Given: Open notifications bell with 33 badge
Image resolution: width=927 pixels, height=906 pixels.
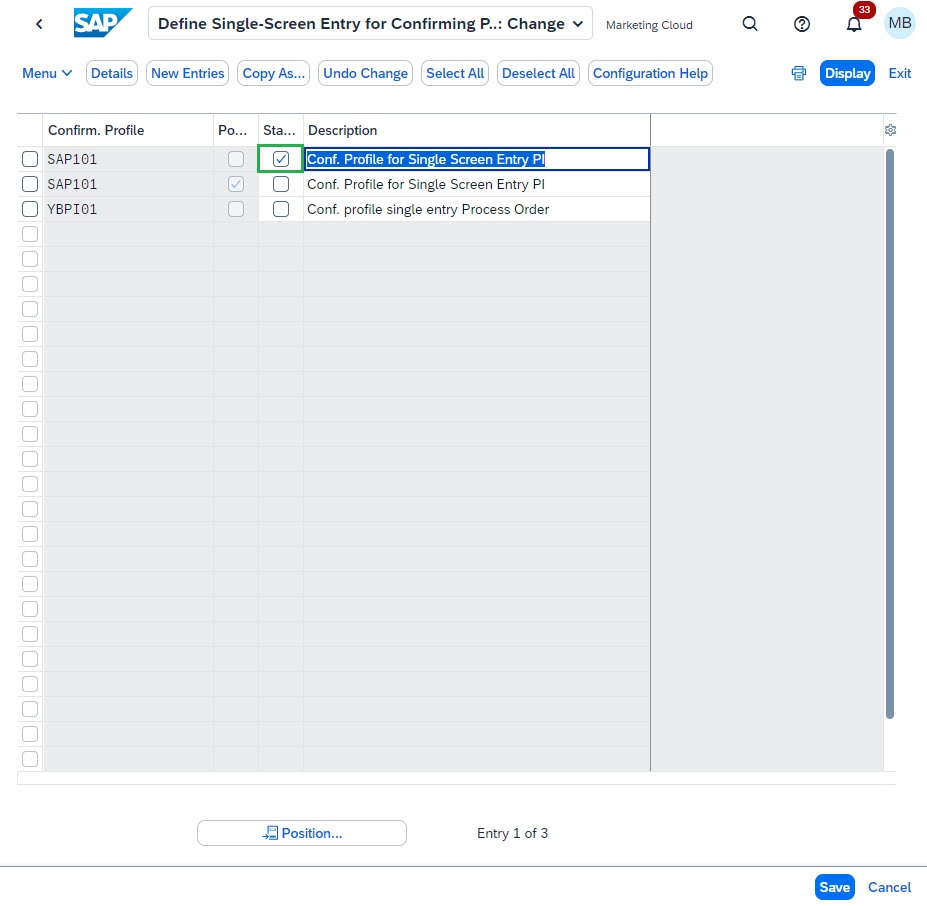Looking at the screenshot, I should pyautogui.click(x=854, y=24).
